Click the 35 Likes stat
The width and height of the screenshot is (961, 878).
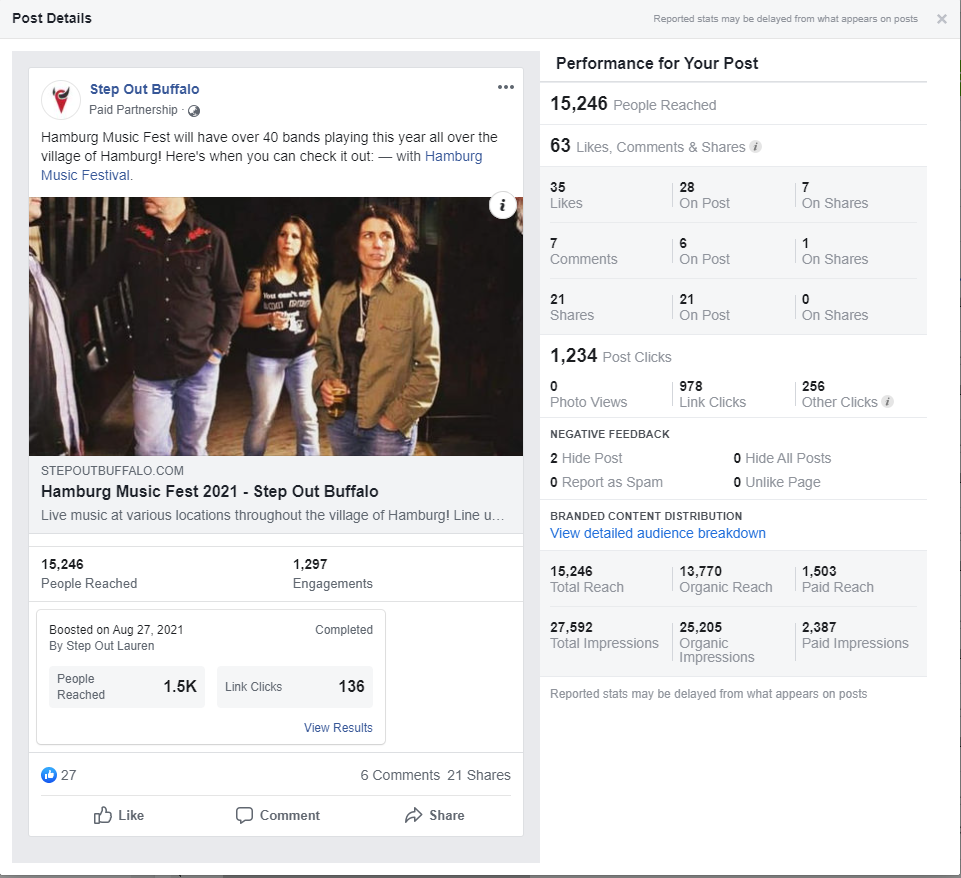pos(566,195)
